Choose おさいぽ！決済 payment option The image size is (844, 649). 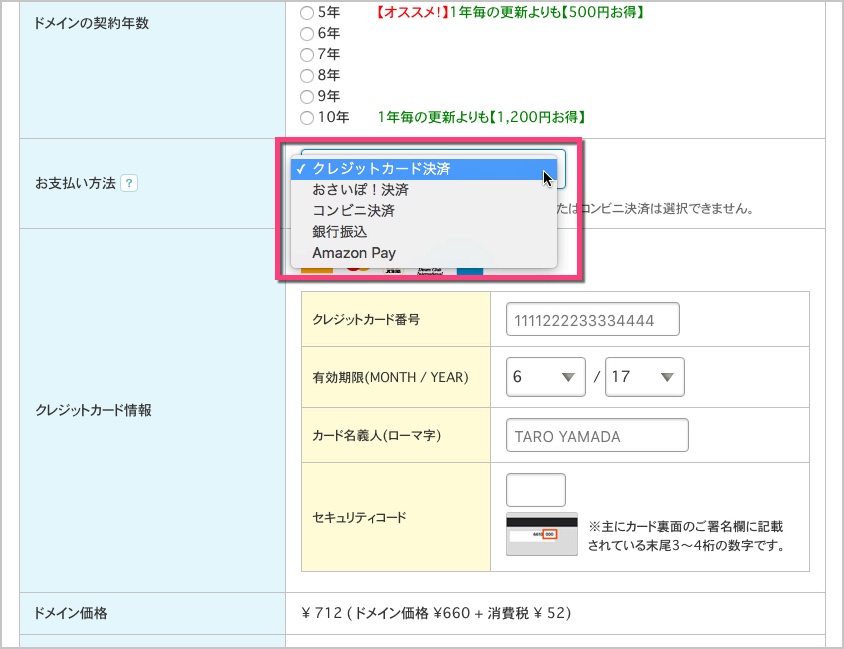(x=424, y=190)
